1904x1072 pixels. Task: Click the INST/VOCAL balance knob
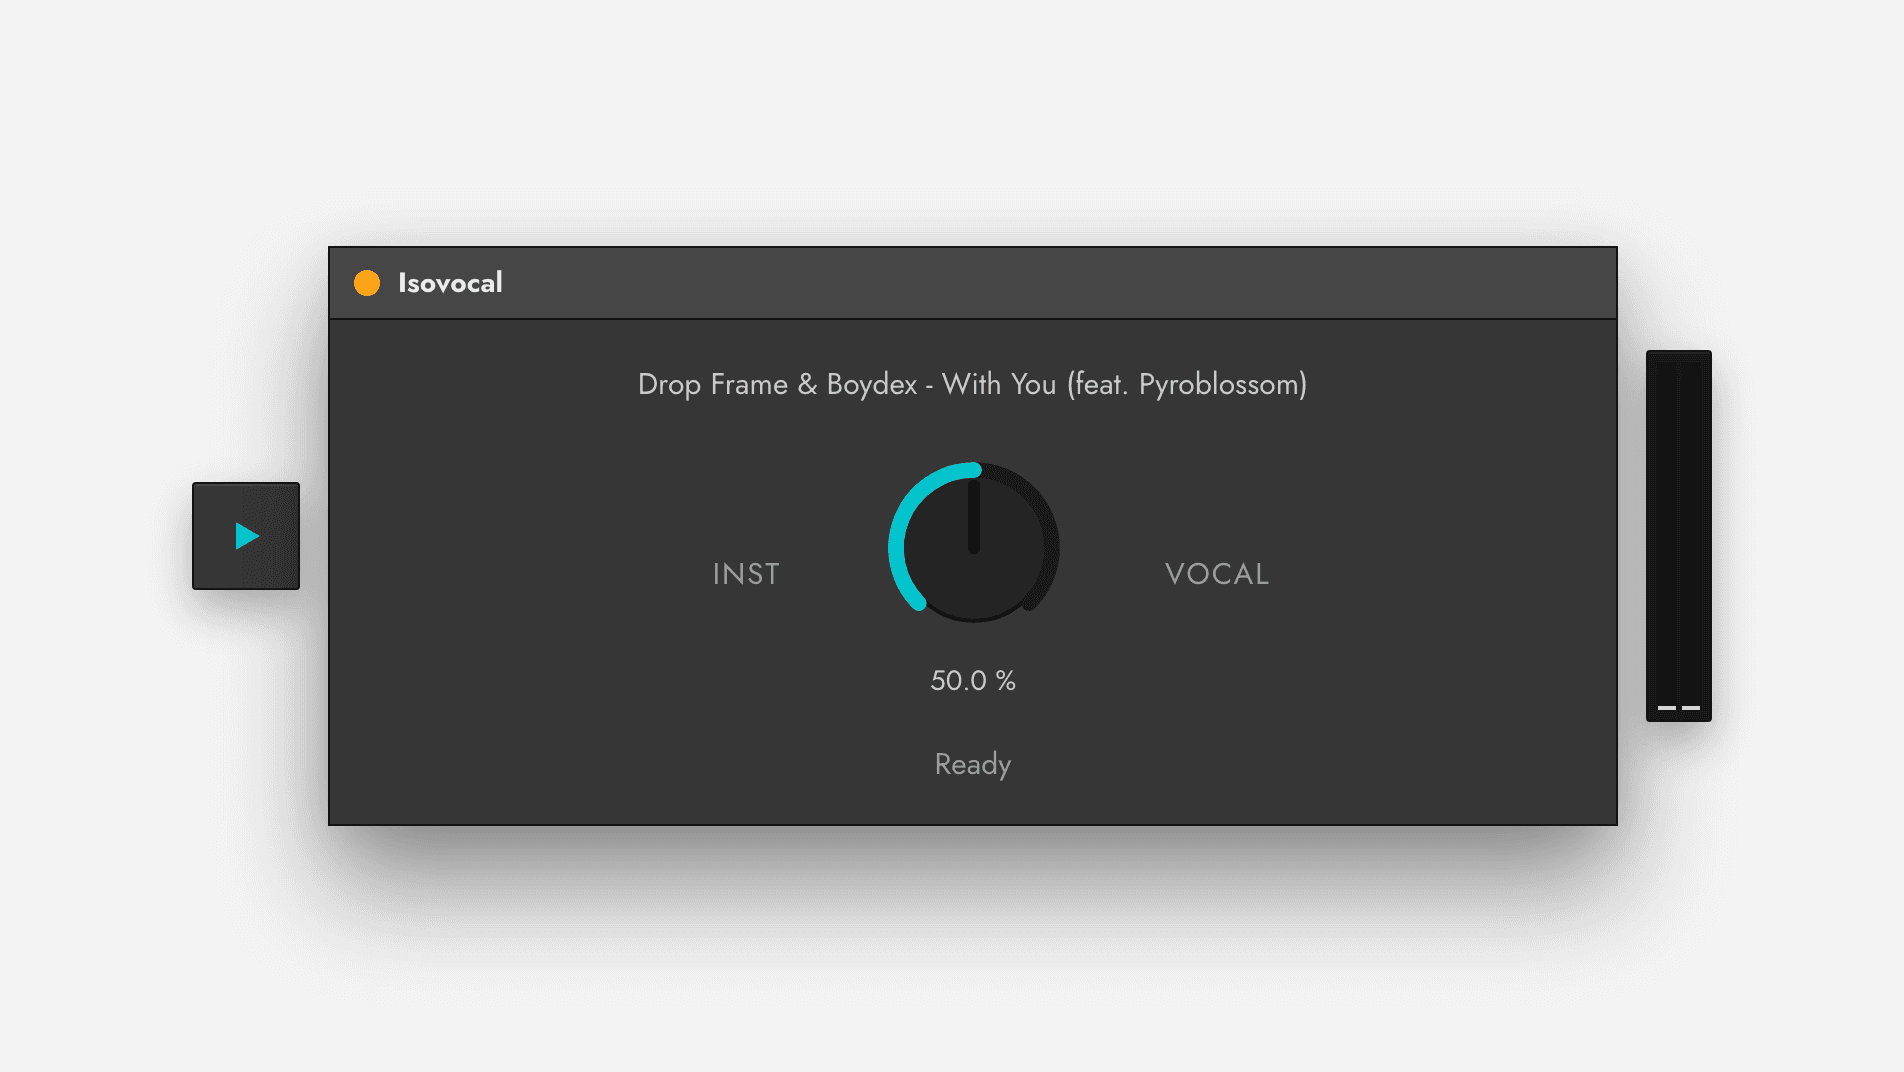[974, 542]
